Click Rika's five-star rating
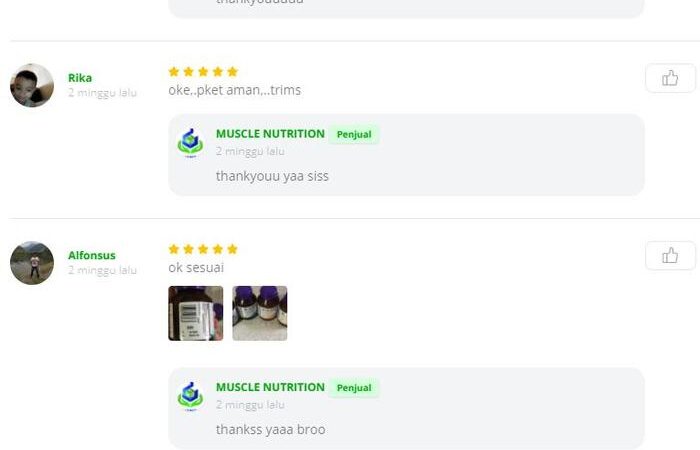 203,72
